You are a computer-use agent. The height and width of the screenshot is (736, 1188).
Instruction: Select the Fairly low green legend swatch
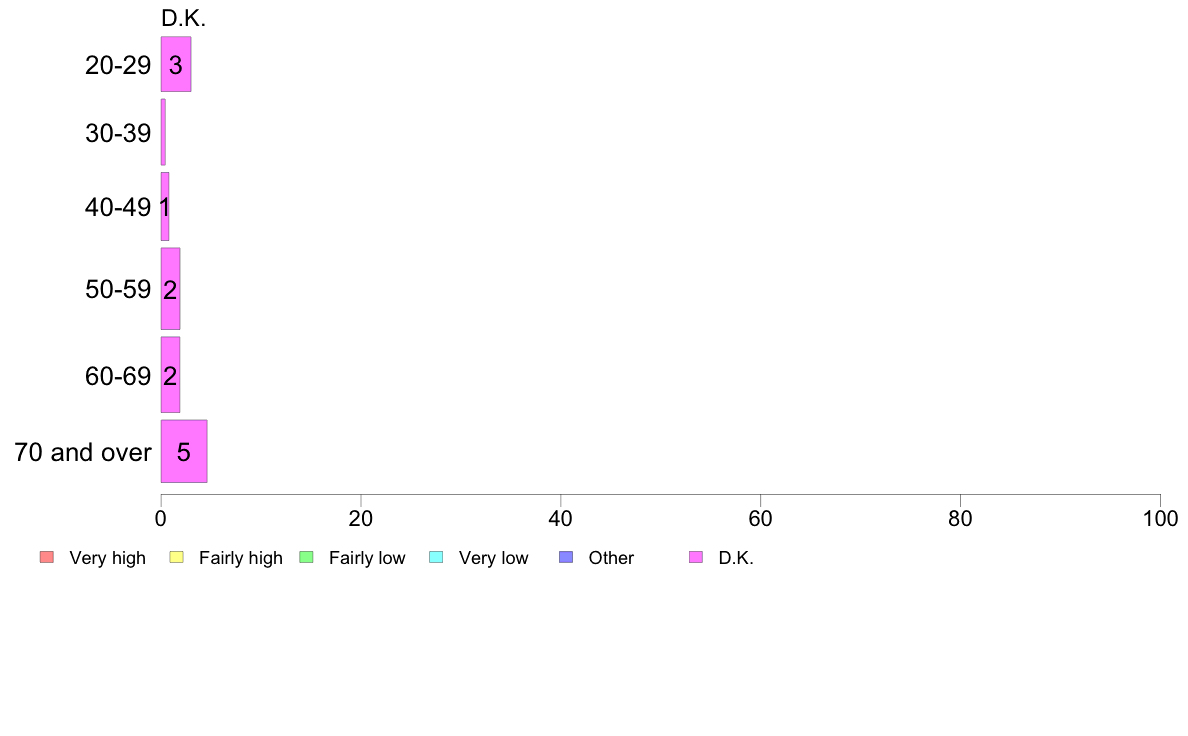pos(307,557)
